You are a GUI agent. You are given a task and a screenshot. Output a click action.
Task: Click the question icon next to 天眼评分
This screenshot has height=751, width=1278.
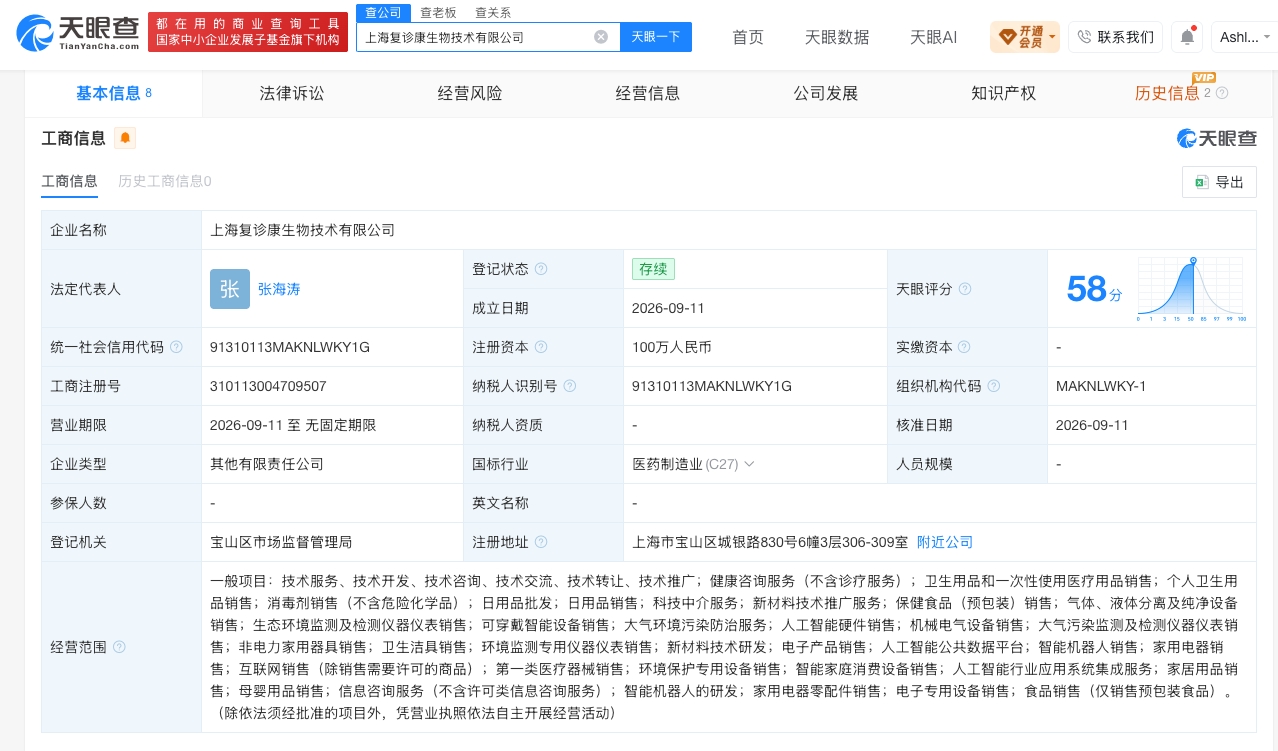click(x=965, y=289)
